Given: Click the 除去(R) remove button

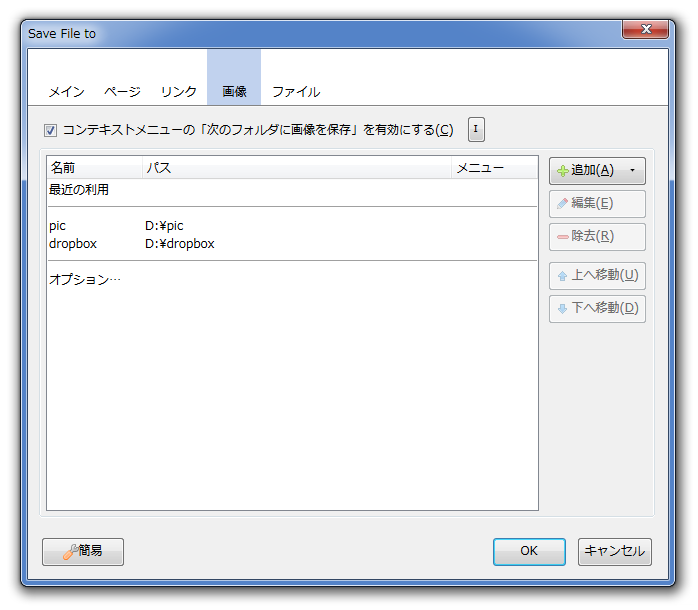Looking at the screenshot, I should click(597, 236).
